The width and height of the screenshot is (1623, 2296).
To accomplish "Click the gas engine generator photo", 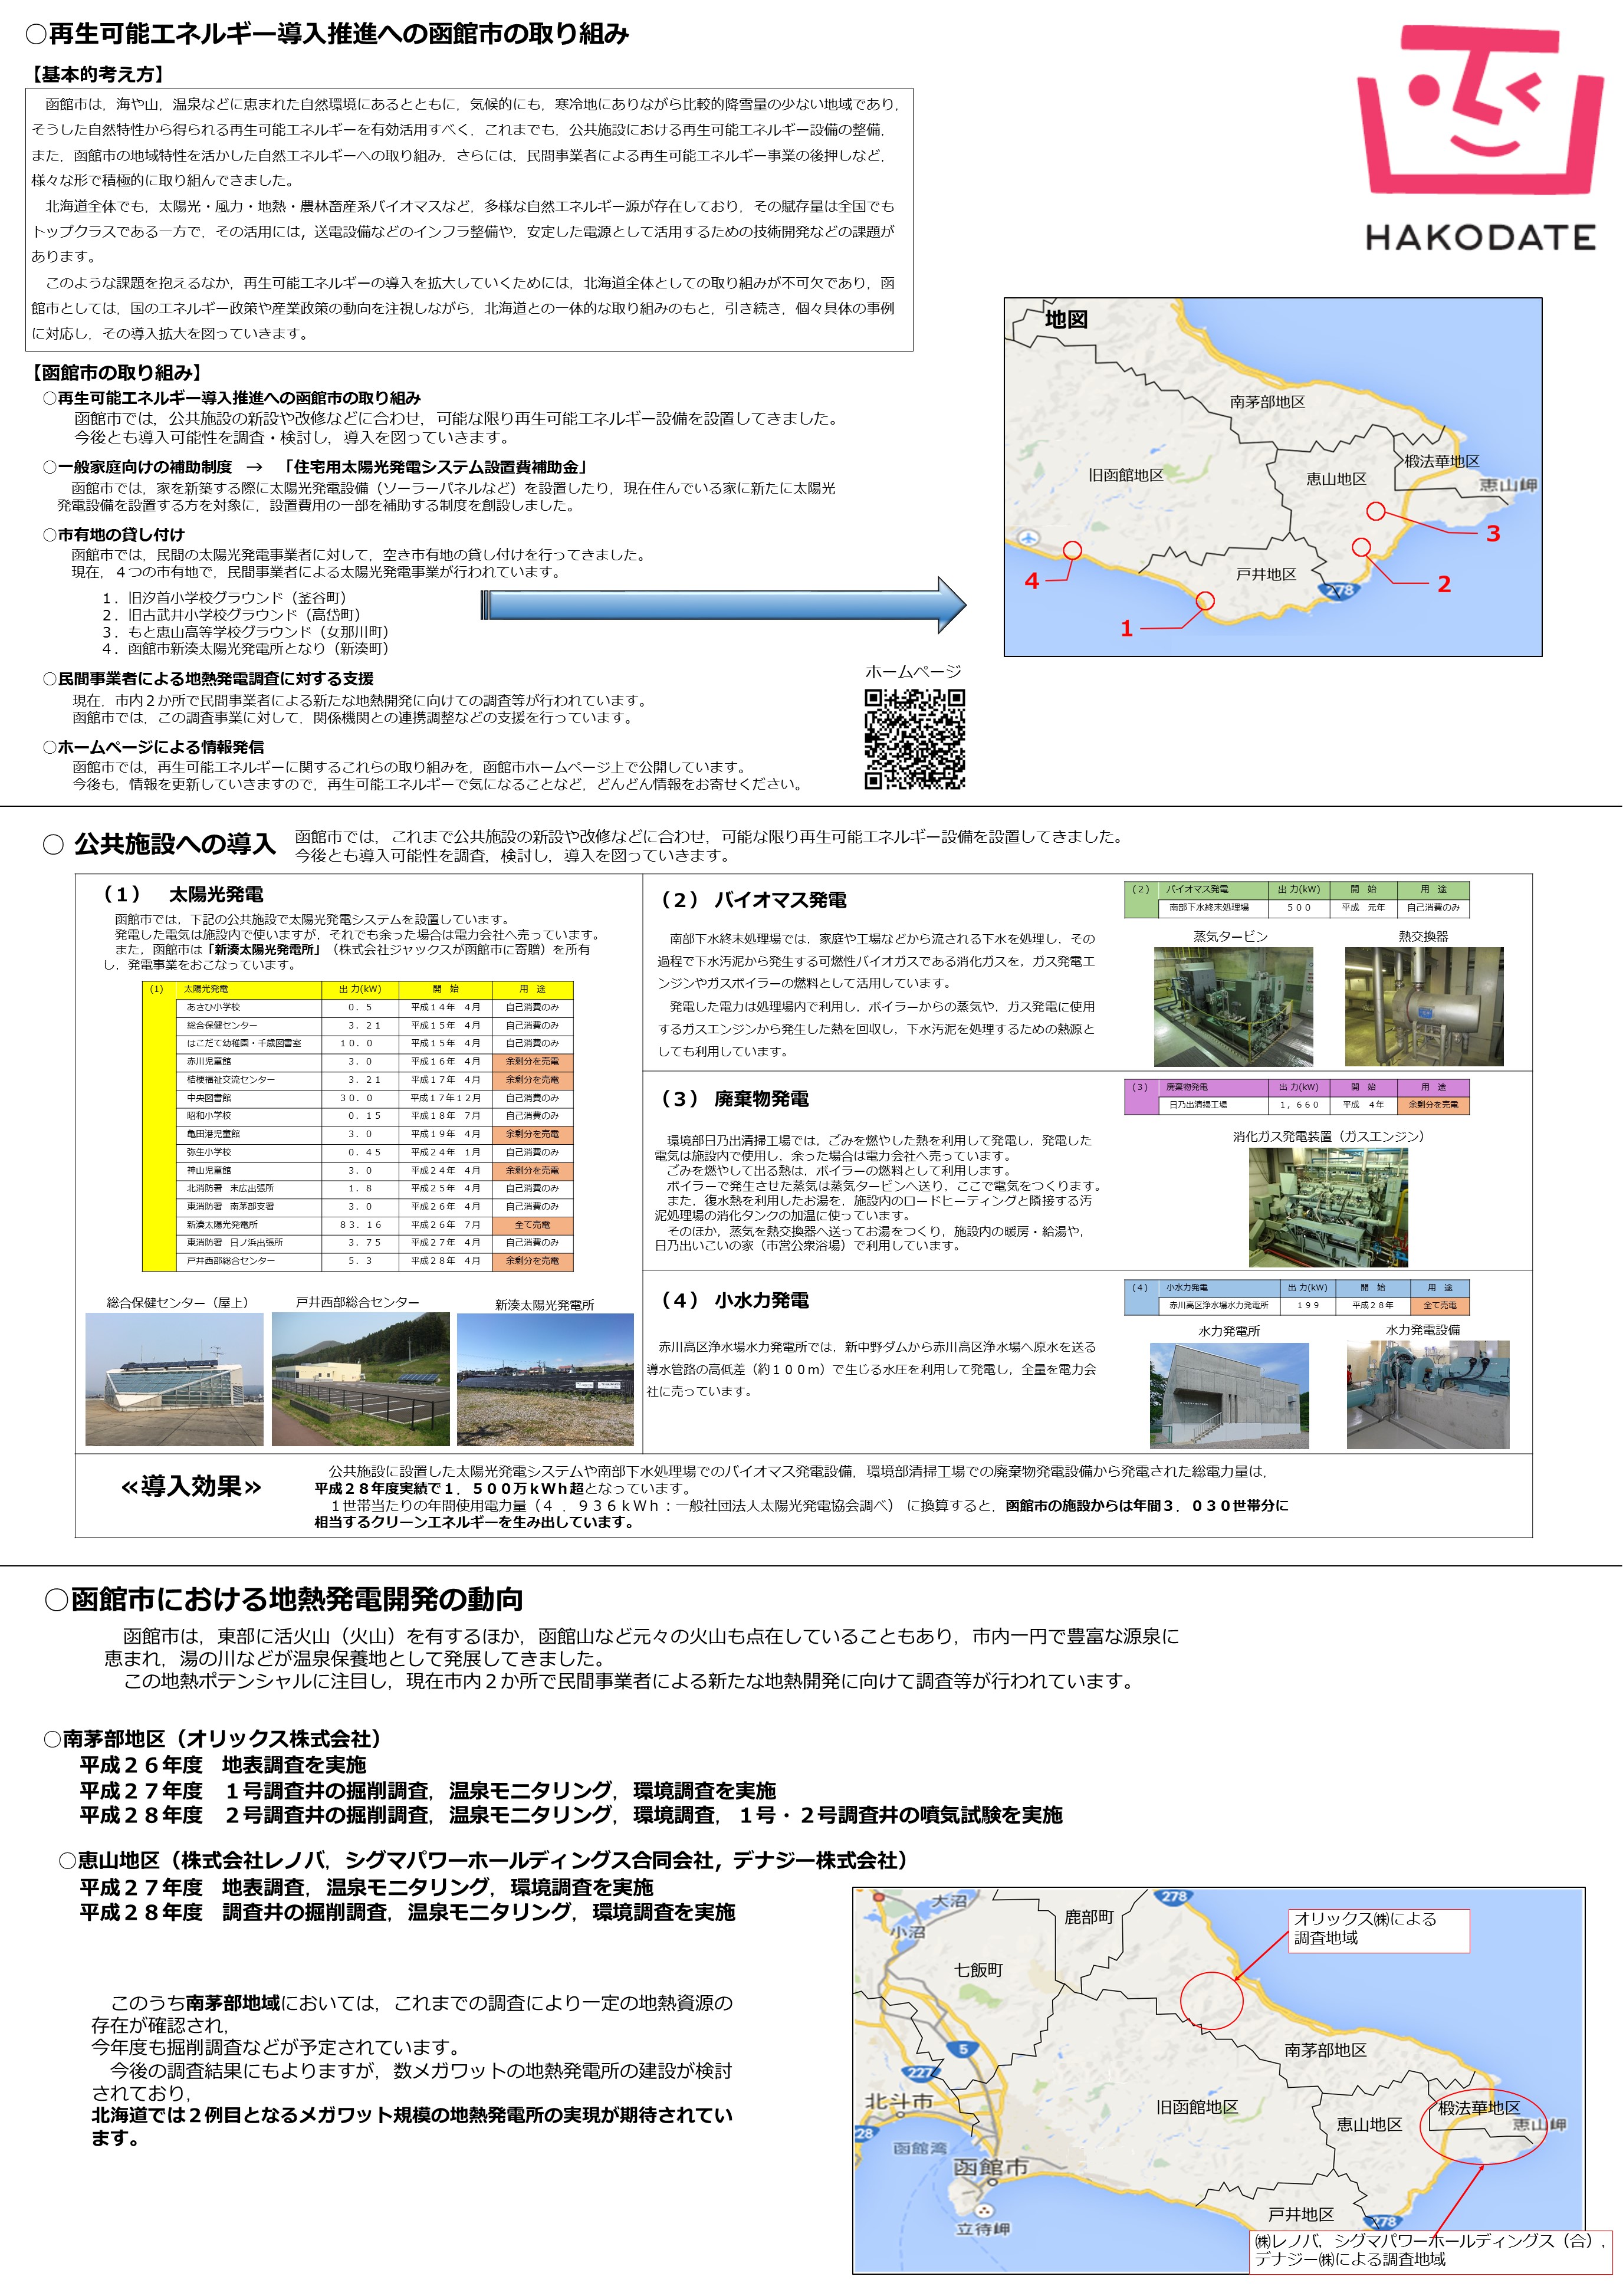I will pyautogui.click(x=1328, y=1207).
